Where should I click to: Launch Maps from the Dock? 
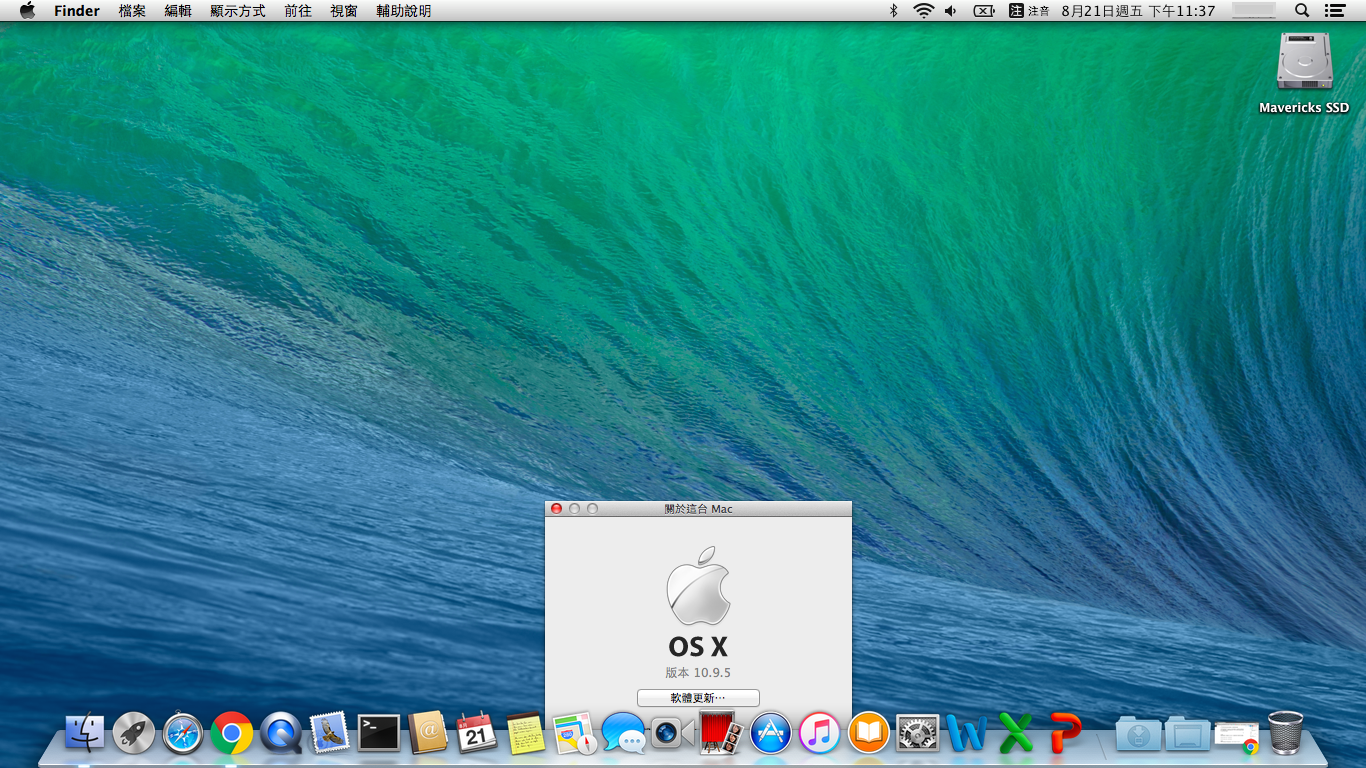(x=575, y=733)
